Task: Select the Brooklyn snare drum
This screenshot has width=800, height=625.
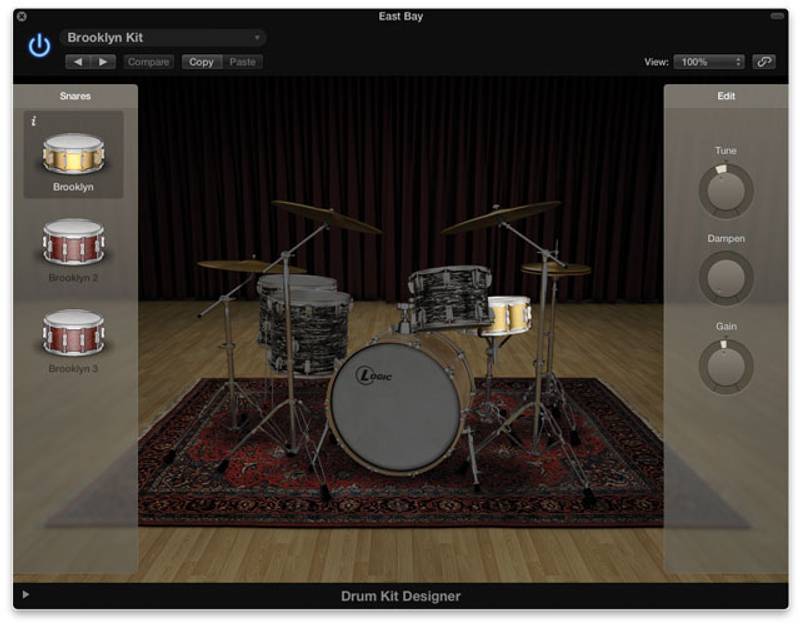Action: [x=73, y=154]
